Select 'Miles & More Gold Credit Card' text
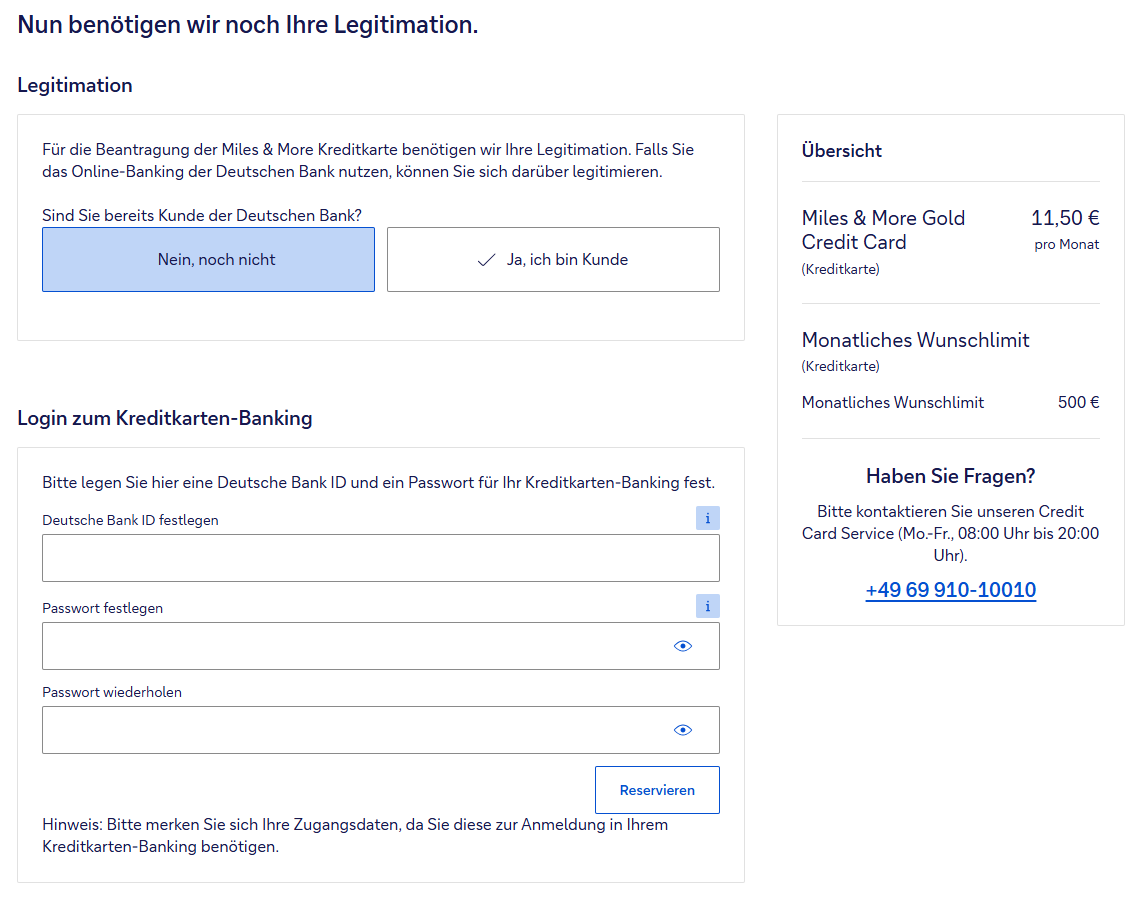 pyautogui.click(x=883, y=230)
